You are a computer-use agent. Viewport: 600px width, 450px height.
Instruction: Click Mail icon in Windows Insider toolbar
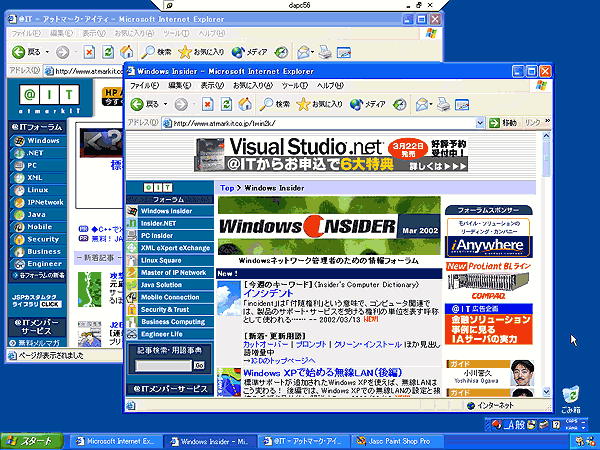click(x=421, y=104)
